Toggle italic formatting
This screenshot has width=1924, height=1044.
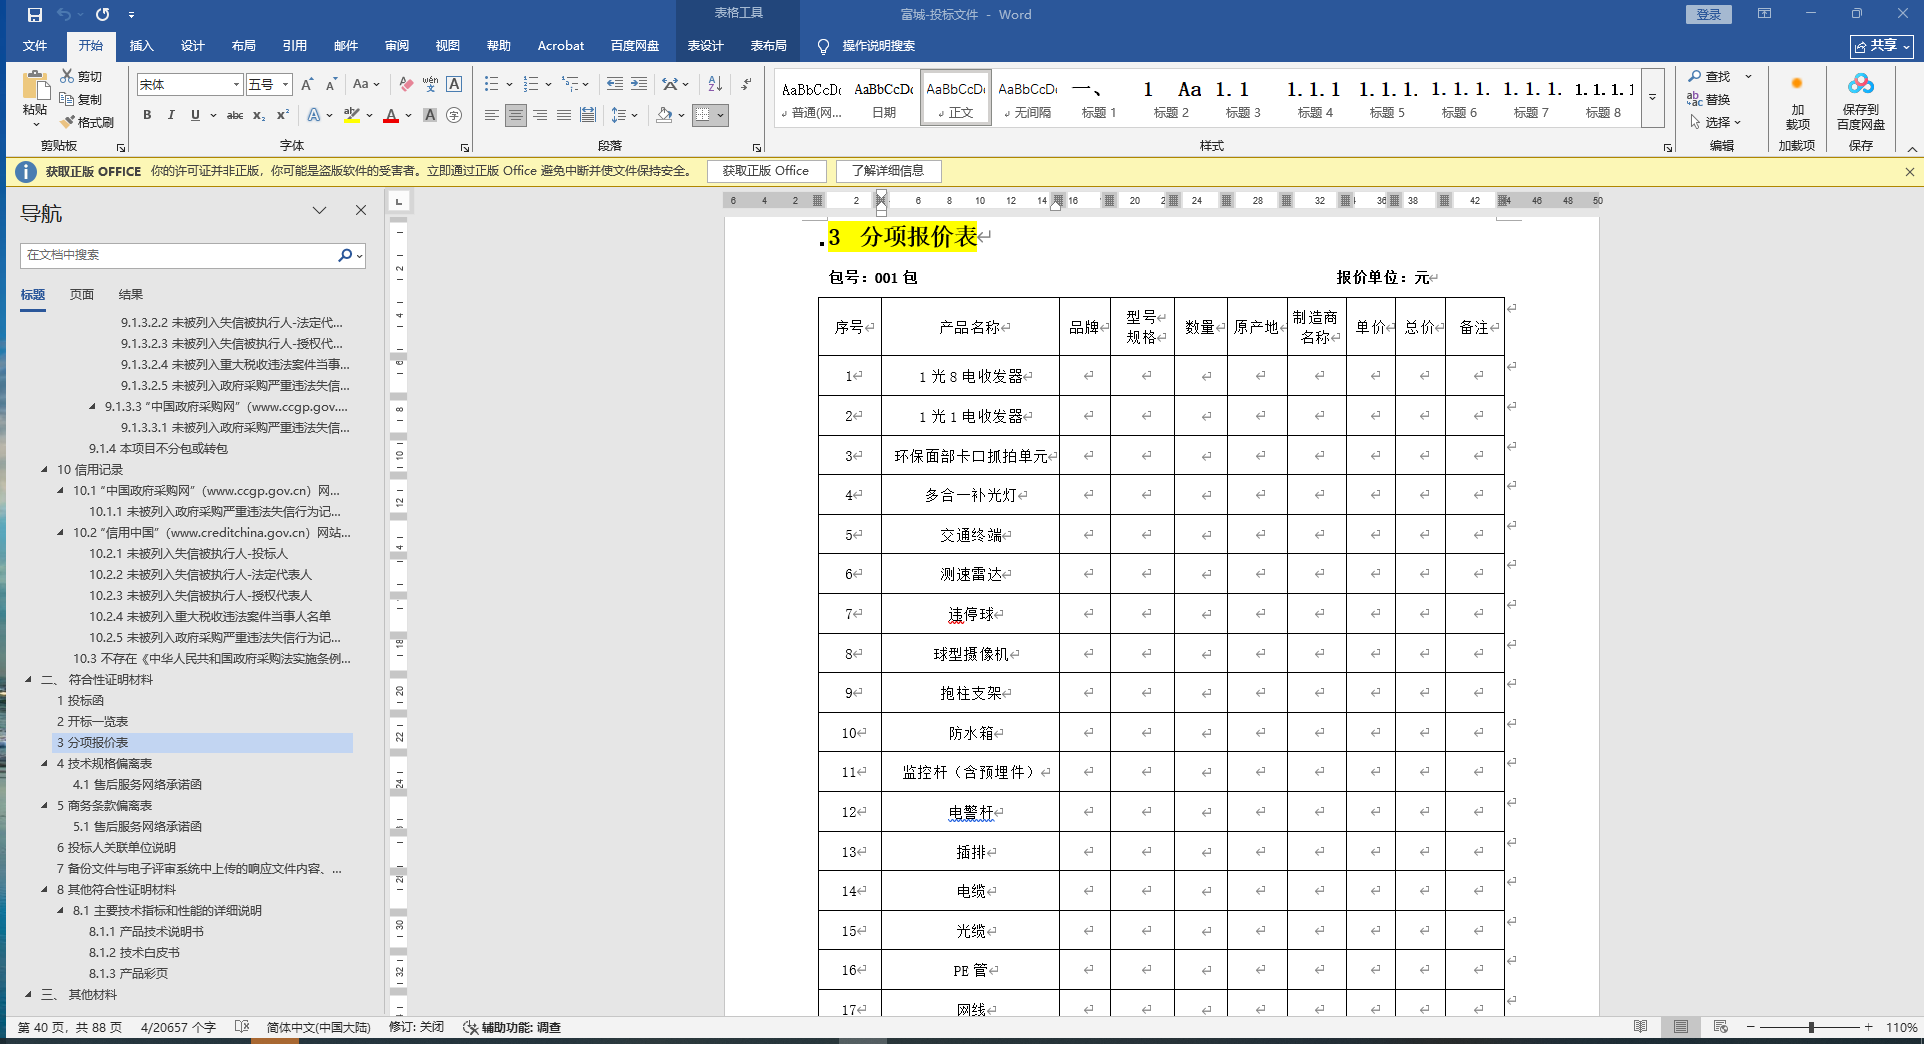point(171,115)
